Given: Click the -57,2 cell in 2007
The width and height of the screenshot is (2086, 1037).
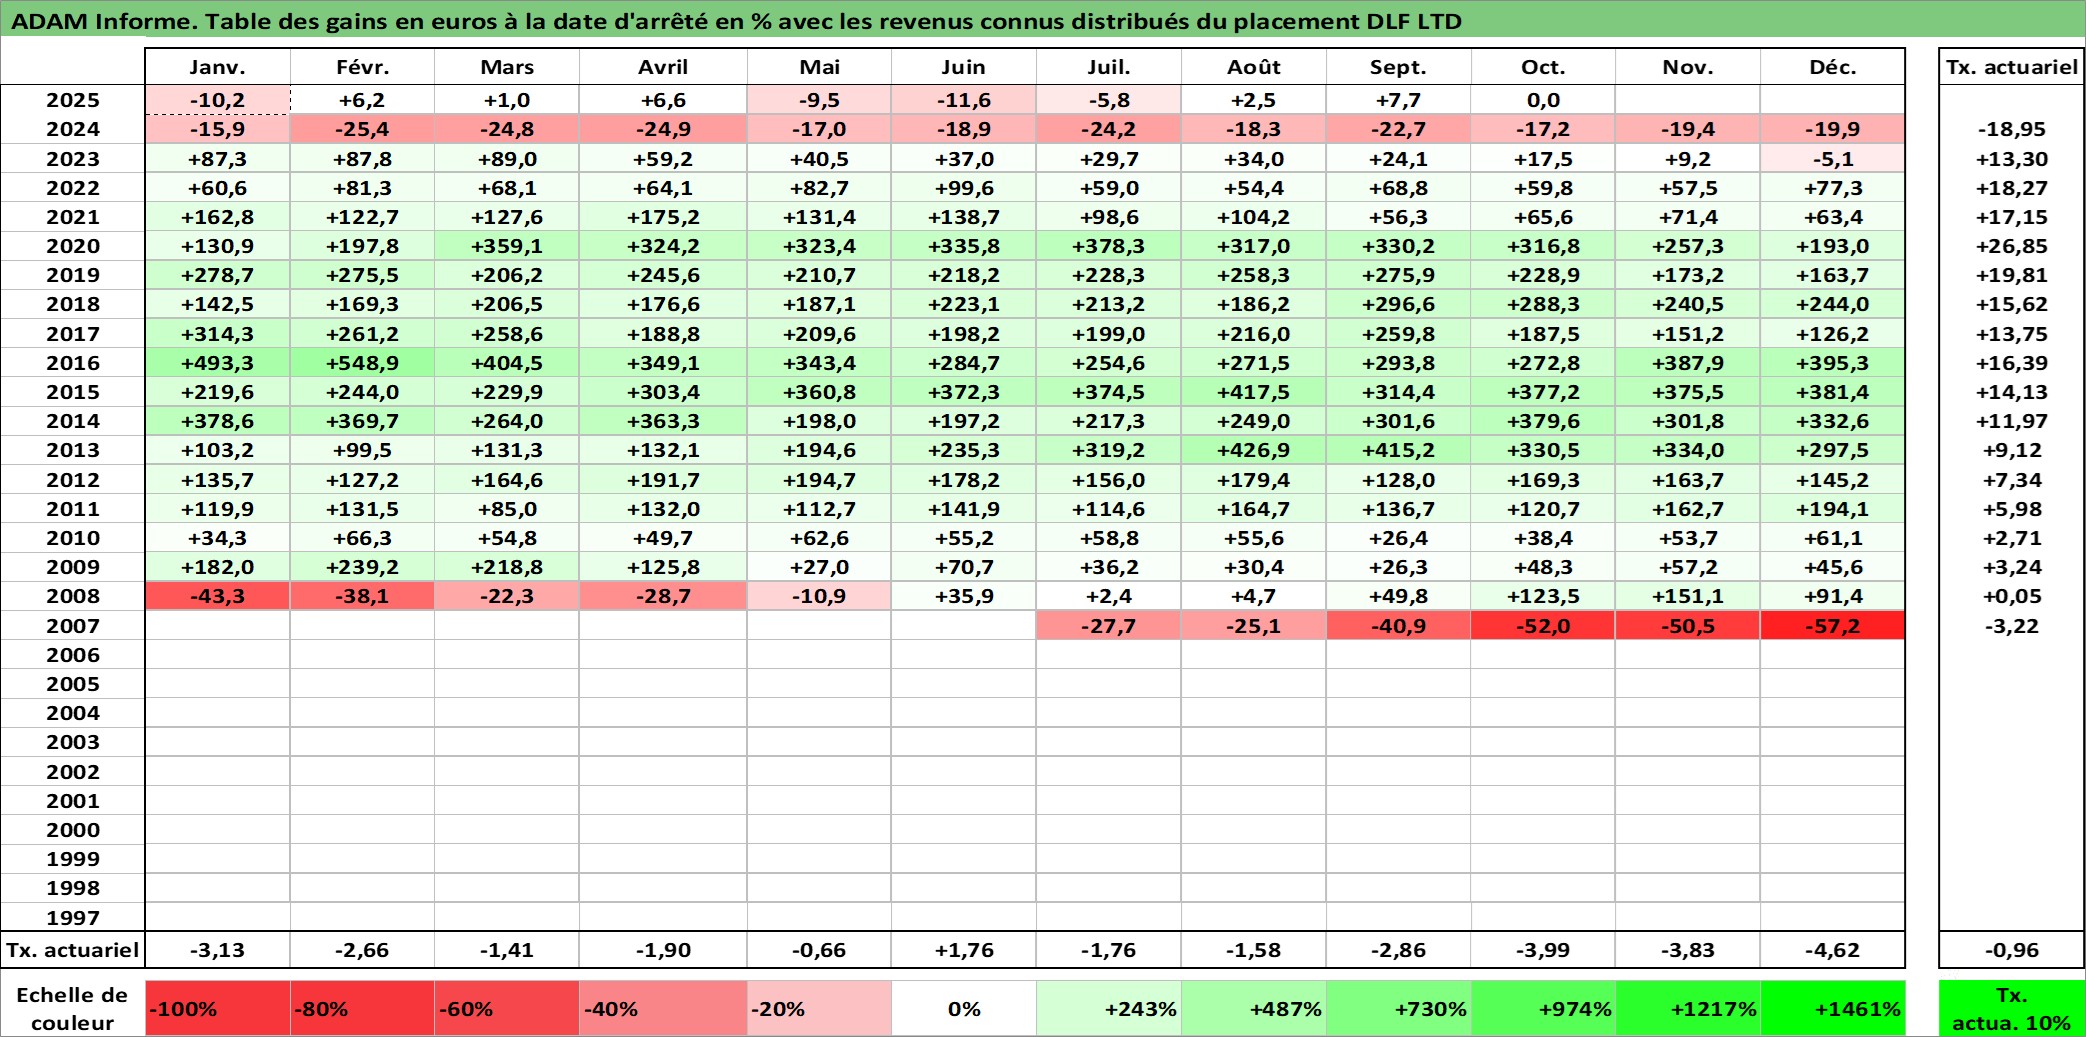Looking at the screenshot, I should tap(1832, 626).
